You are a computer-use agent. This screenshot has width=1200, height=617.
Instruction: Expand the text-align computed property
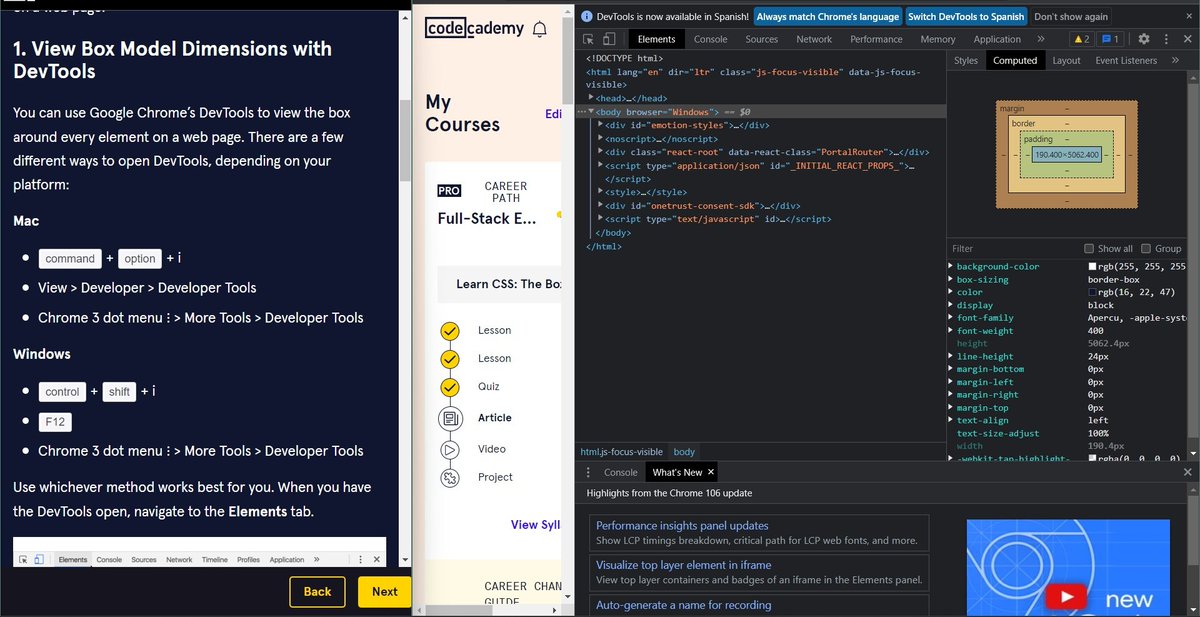point(950,421)
